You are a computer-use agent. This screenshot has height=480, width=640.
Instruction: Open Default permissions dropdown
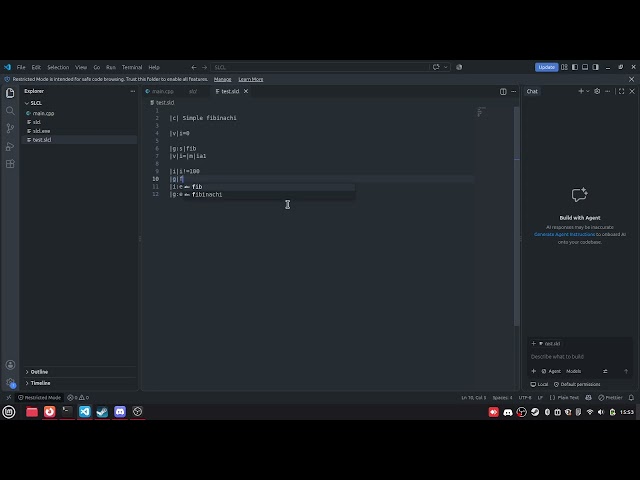point(577,384)
